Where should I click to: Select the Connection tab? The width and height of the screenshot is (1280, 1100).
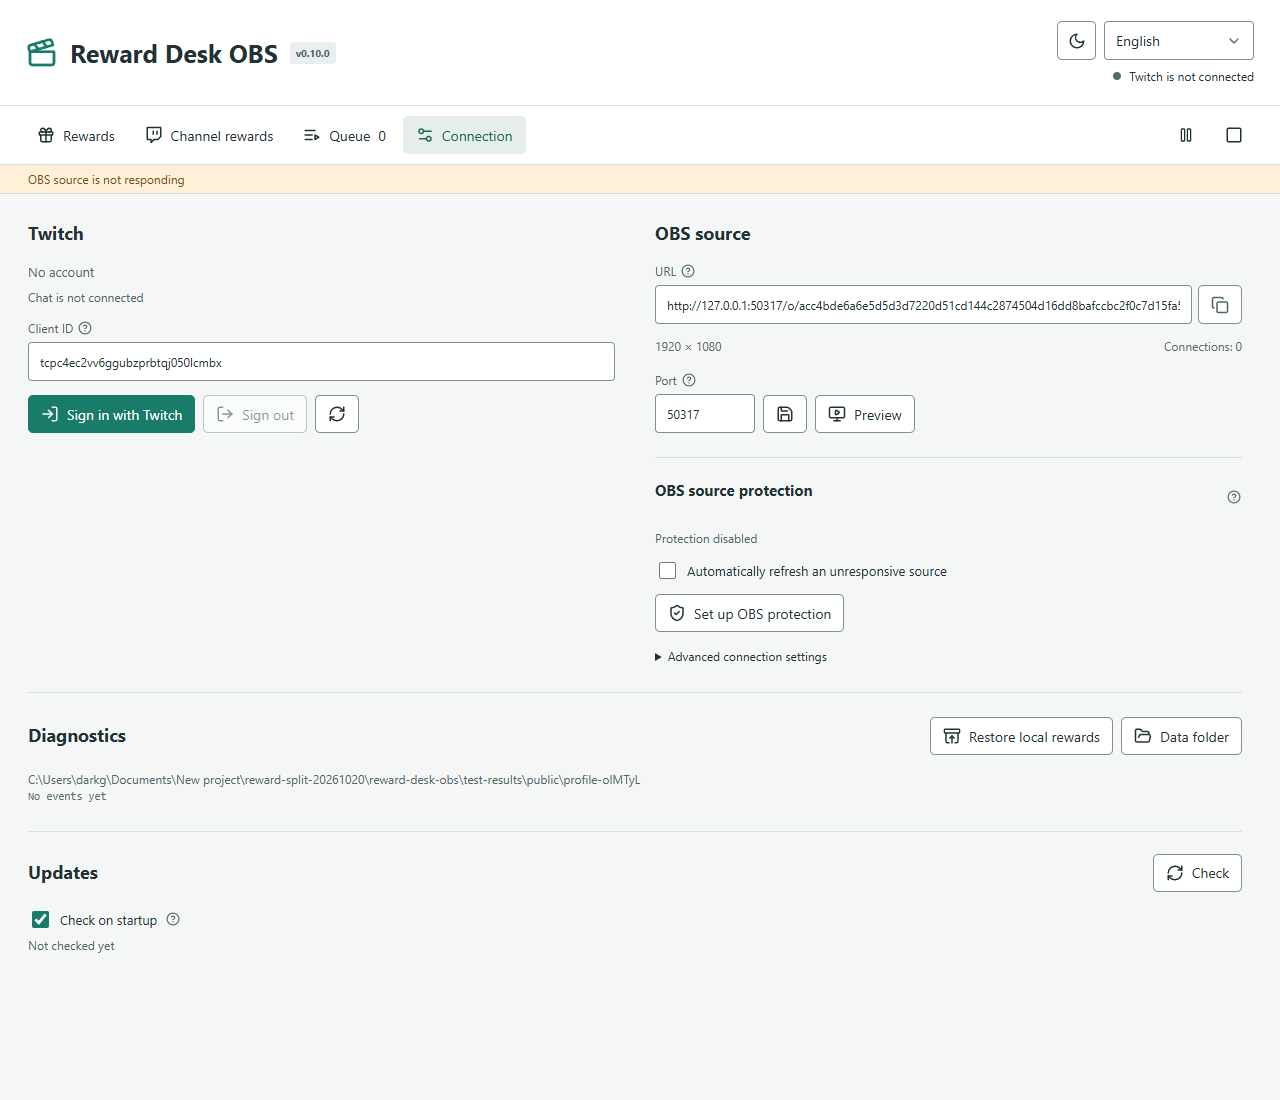(x=465, y=135)
